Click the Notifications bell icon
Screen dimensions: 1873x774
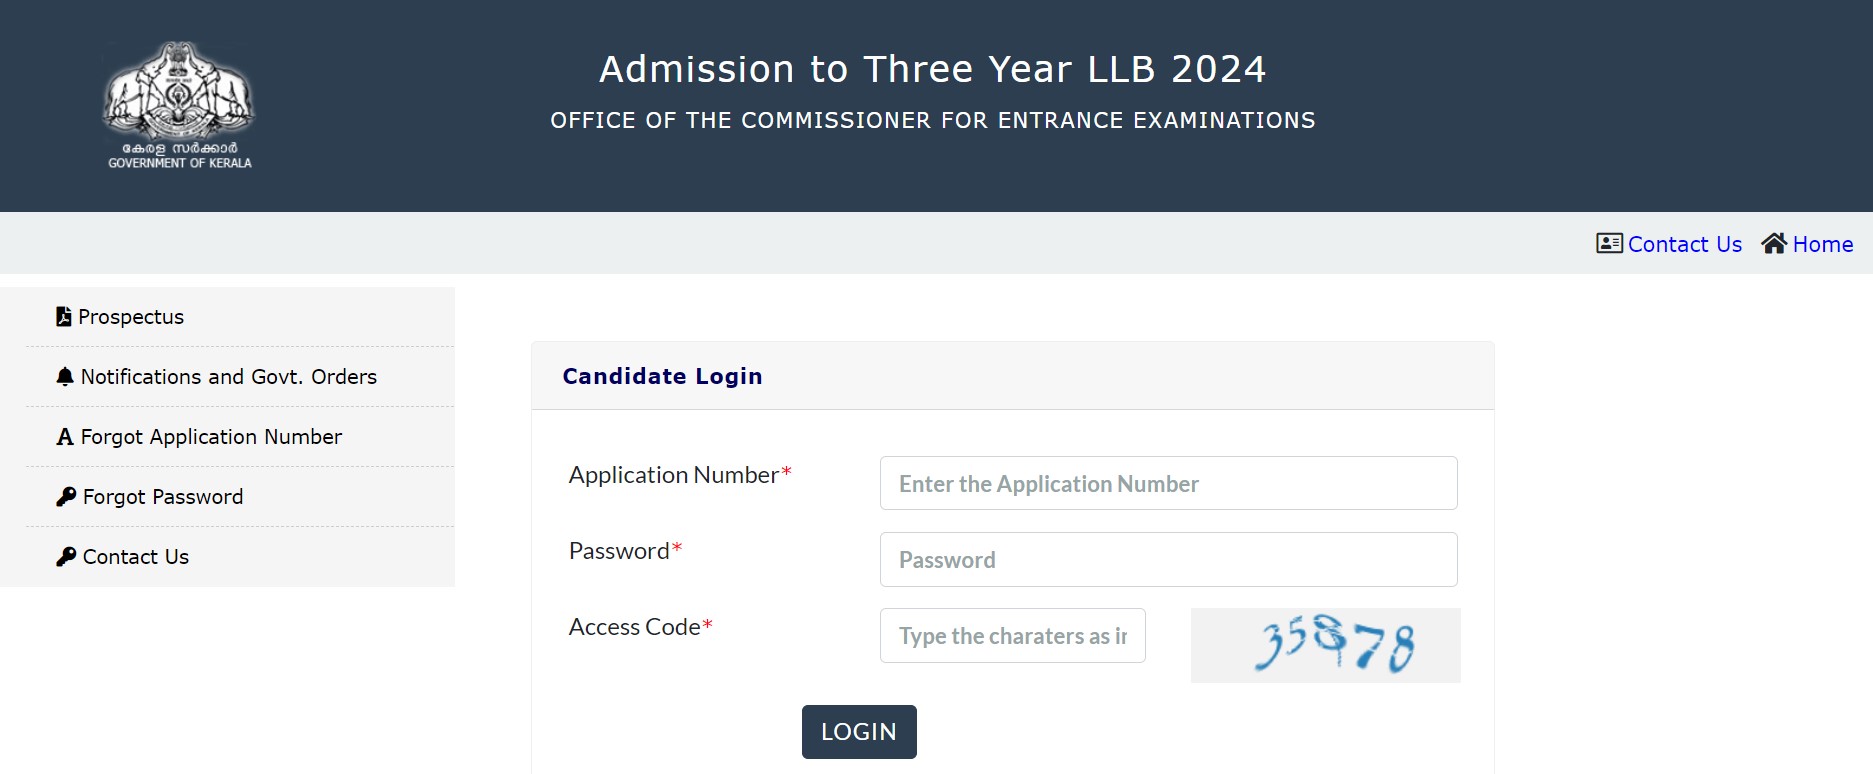[x=65, y=377]
